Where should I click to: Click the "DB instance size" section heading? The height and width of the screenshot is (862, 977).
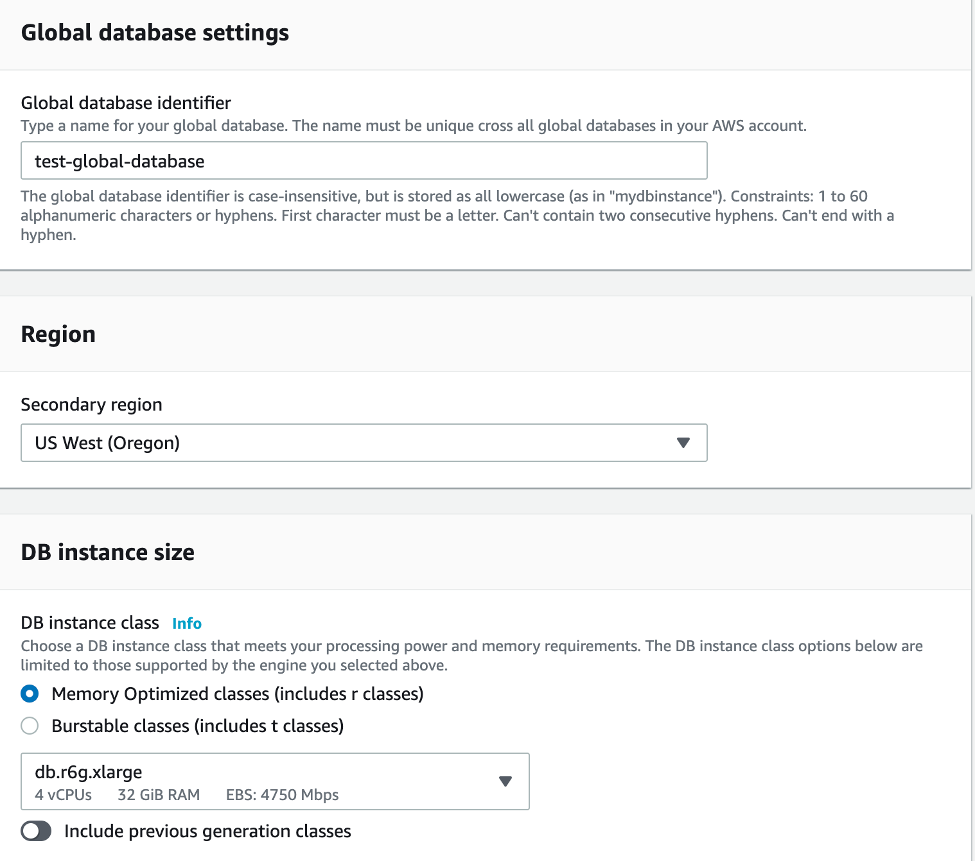pyautogui.click(x=108, y=552)
